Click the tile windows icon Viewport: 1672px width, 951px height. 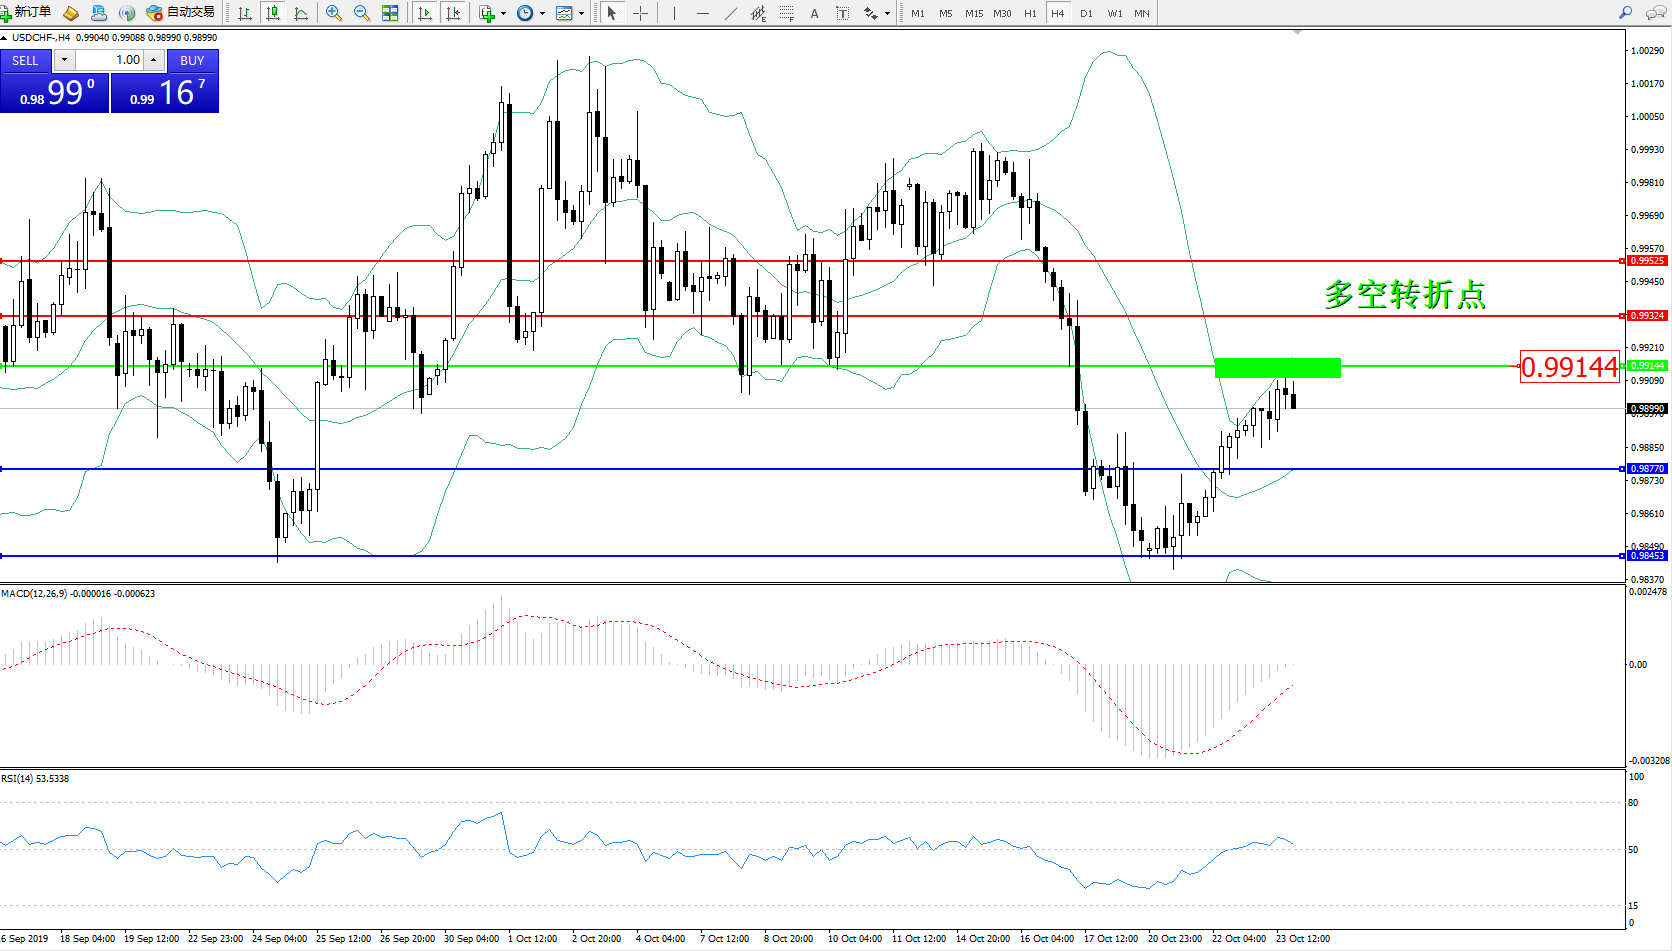click(x=390, y=13)
